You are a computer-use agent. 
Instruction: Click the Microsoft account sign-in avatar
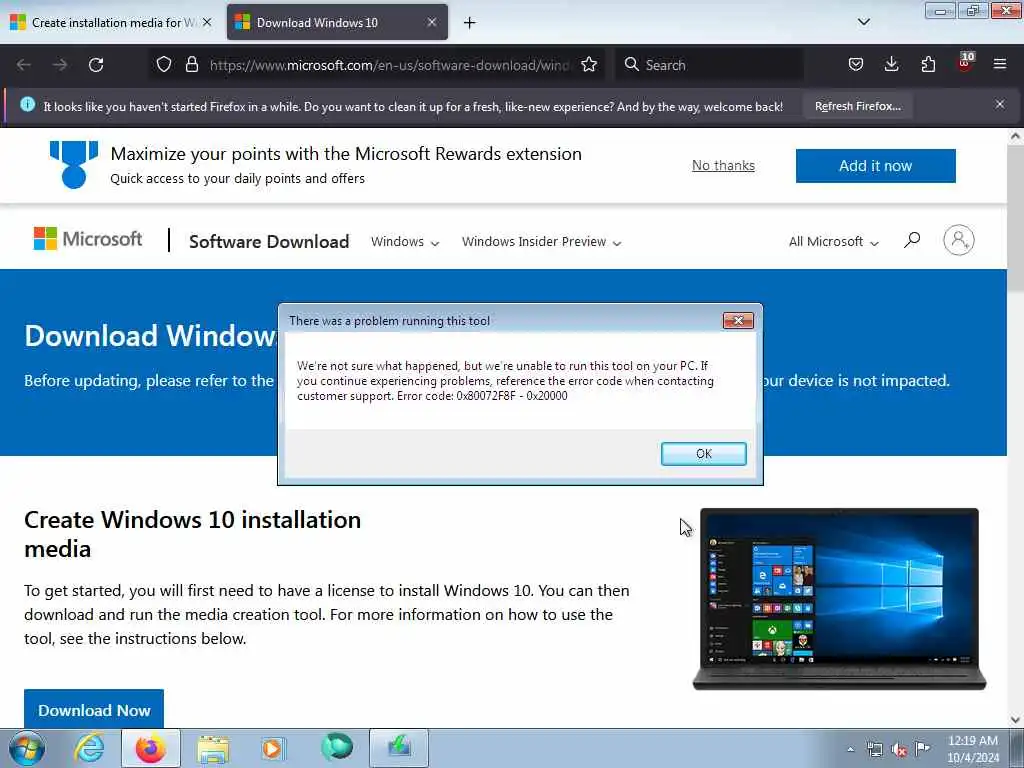click(959, 240)
